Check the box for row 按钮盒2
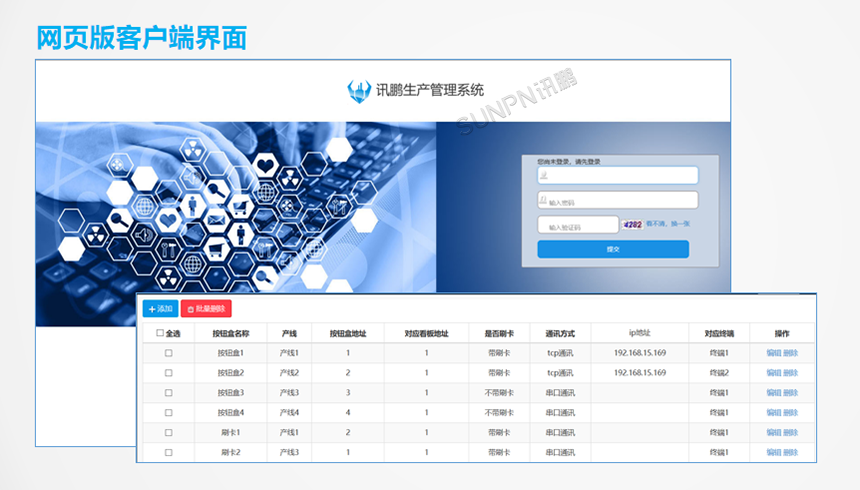 click(168, 373)
